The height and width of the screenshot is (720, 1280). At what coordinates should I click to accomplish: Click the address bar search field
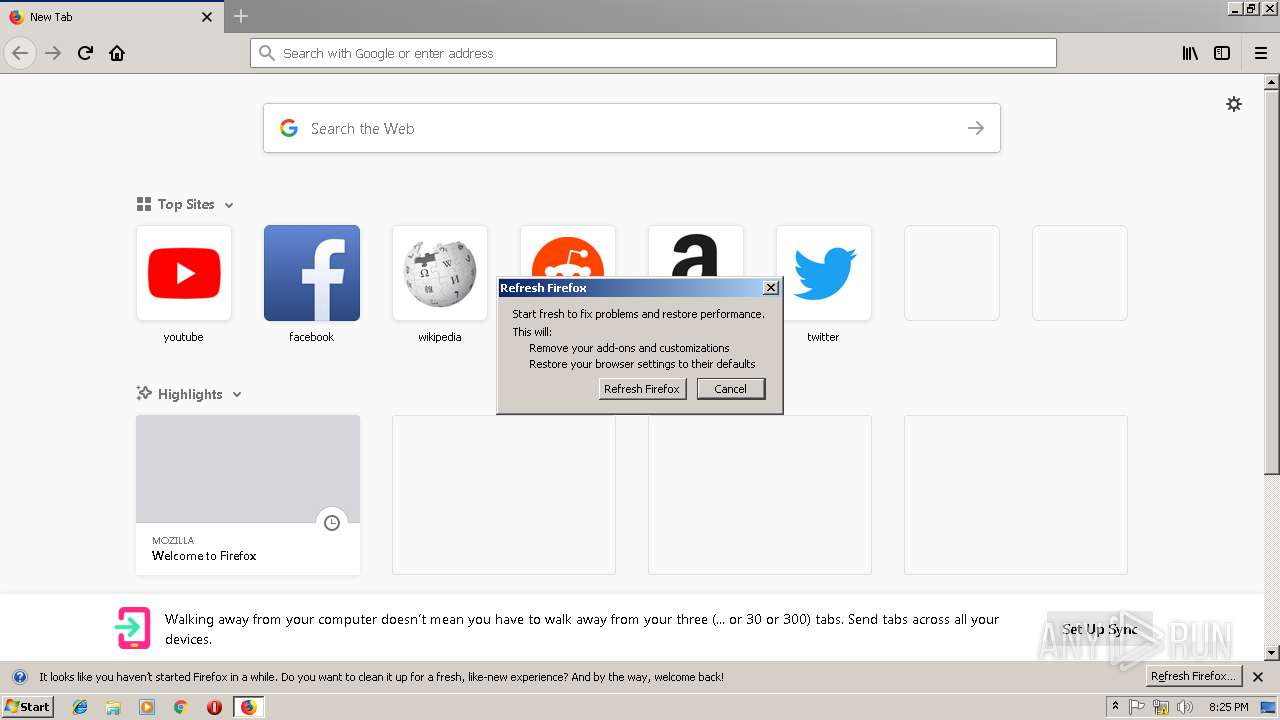click(653, 53)
